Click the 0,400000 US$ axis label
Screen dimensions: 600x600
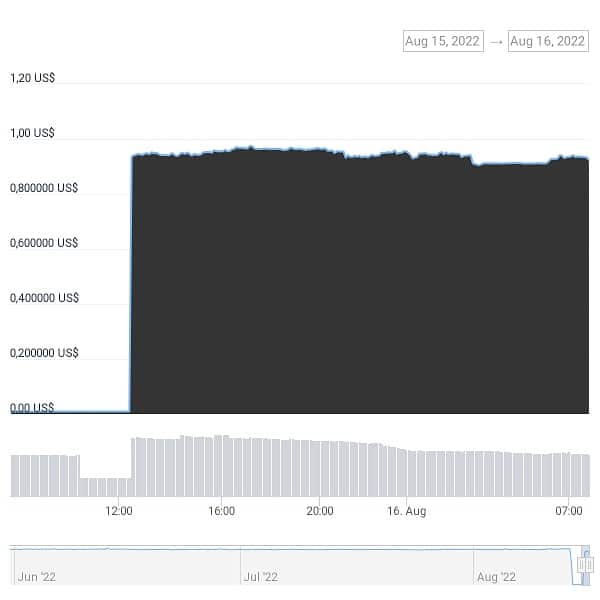[x=44, y=298]
